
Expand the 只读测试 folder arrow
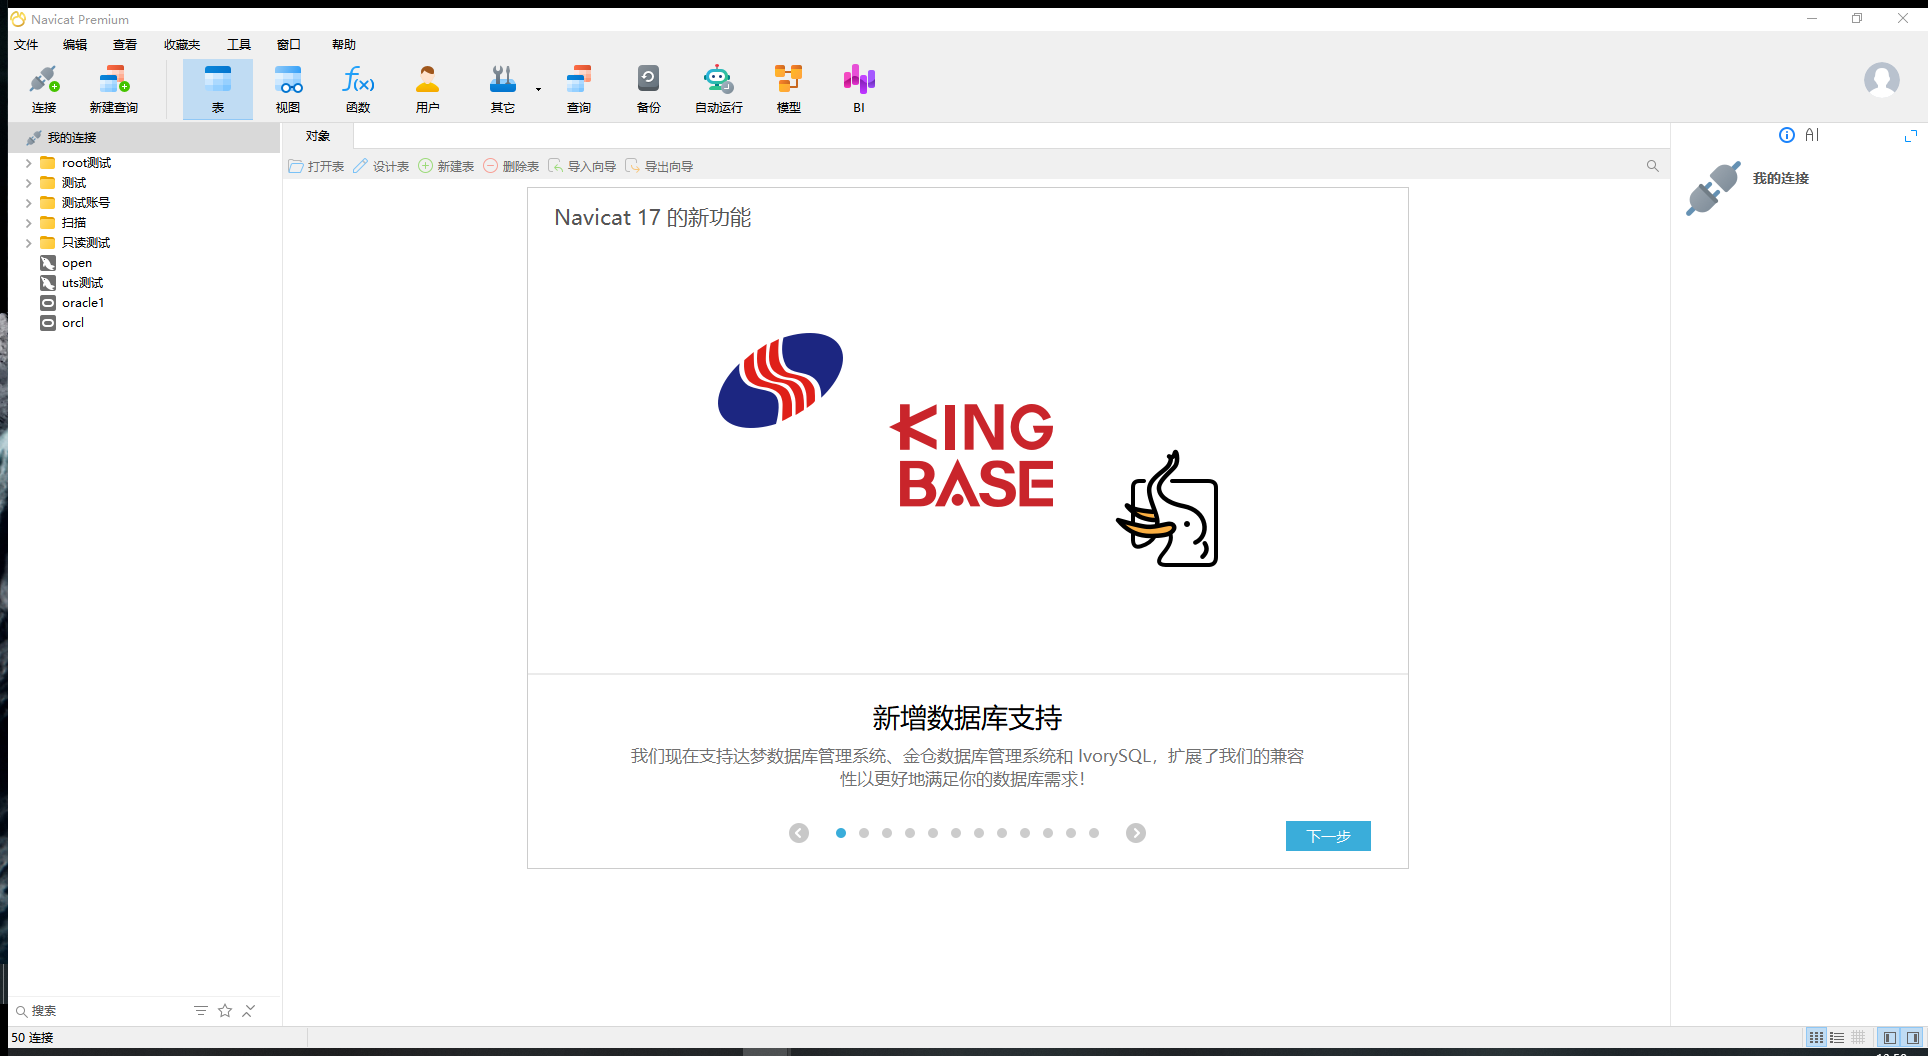coord(28,243)
